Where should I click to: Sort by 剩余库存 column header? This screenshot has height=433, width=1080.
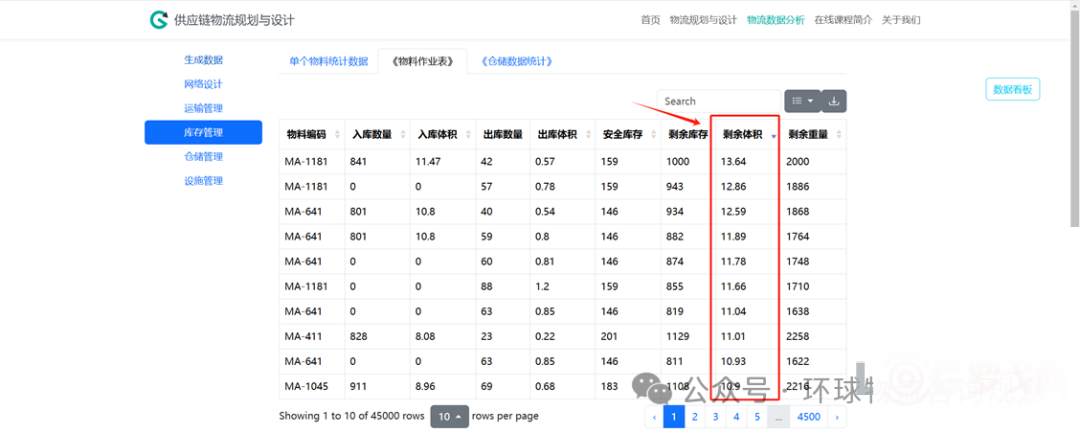[x=687, y=135]
